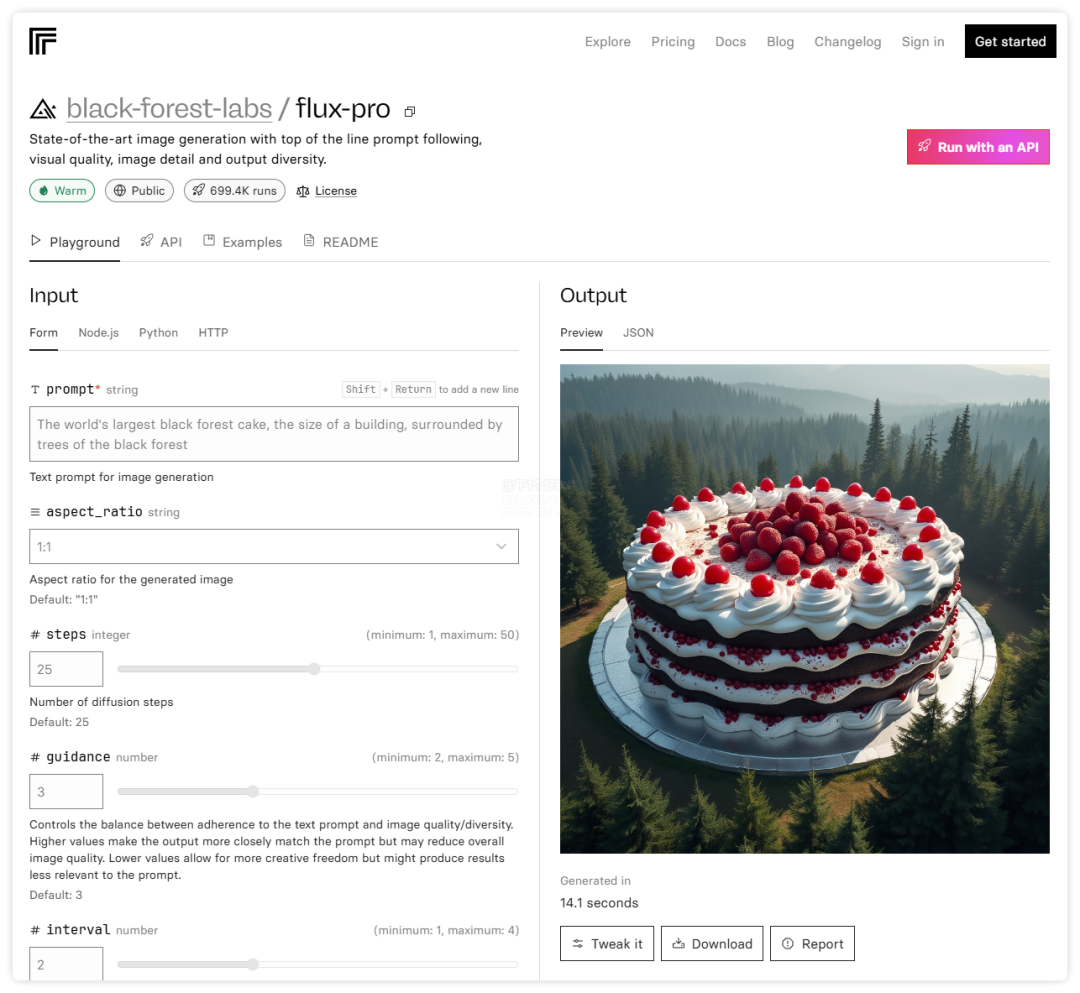Click the Report alert icon

(788, 944)
